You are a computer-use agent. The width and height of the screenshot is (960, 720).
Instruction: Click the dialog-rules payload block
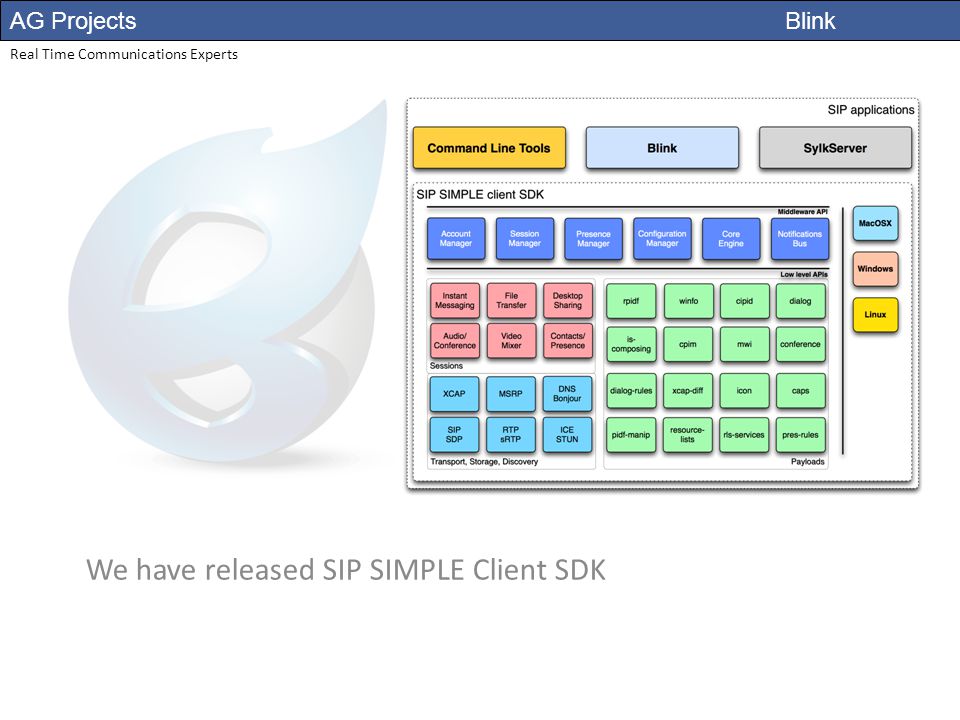(631, 391)
